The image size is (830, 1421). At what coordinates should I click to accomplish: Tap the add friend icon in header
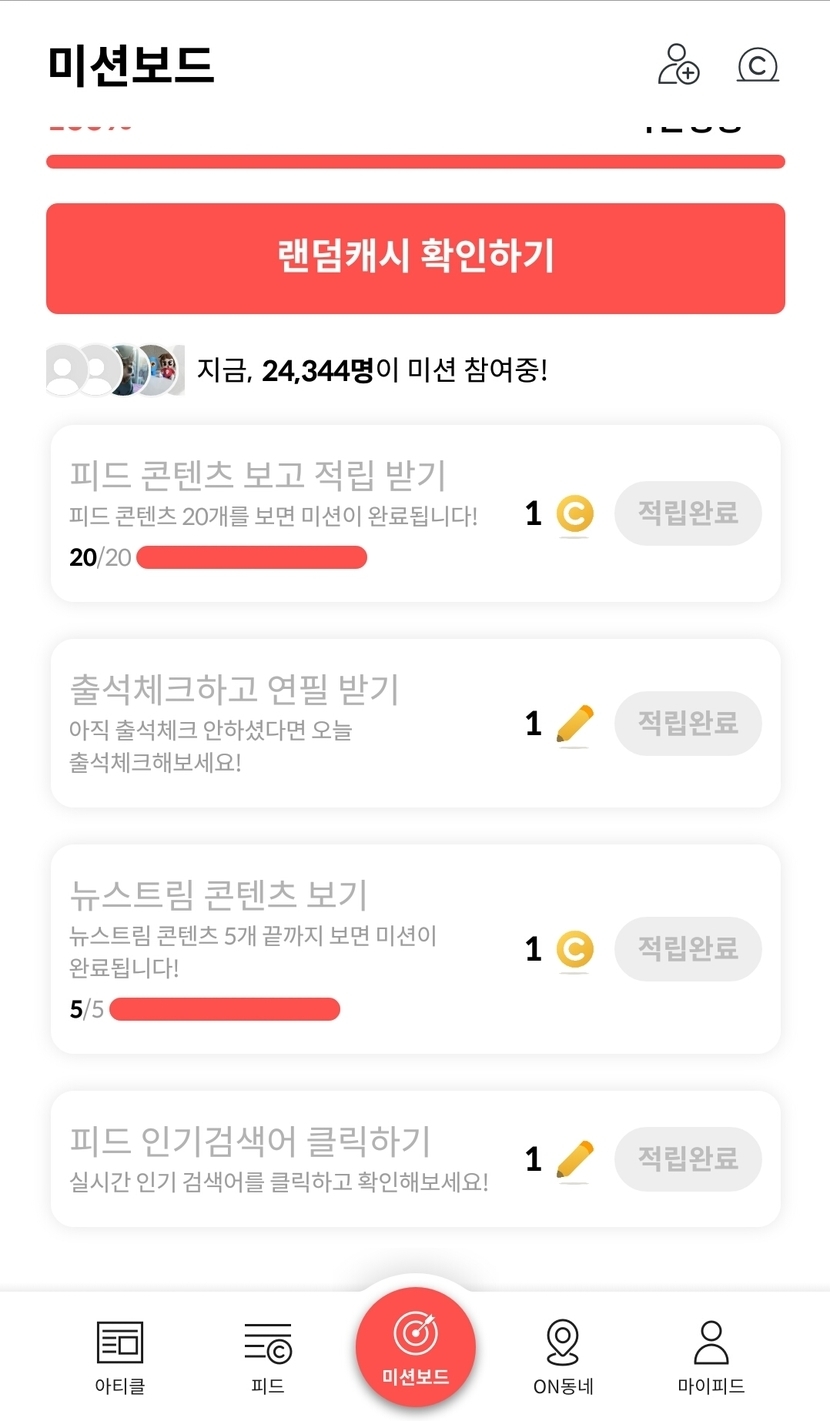[x=678, y=64]
